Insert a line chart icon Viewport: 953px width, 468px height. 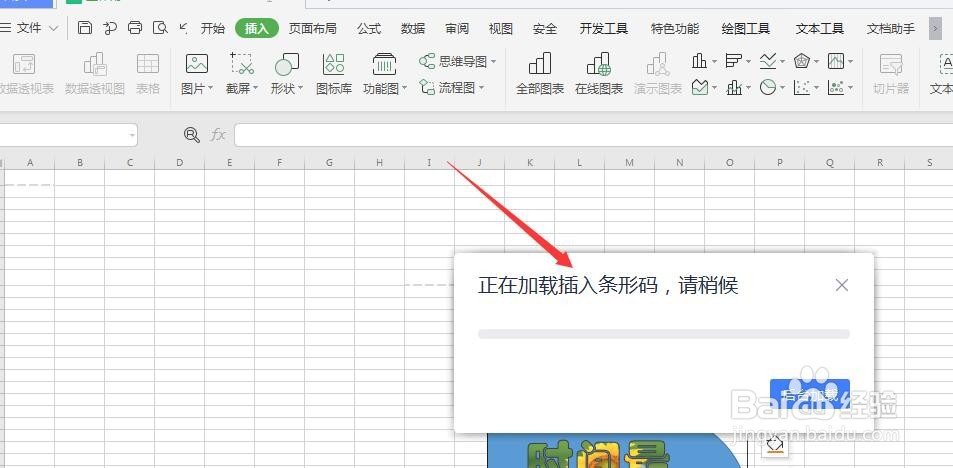(768, 61)
